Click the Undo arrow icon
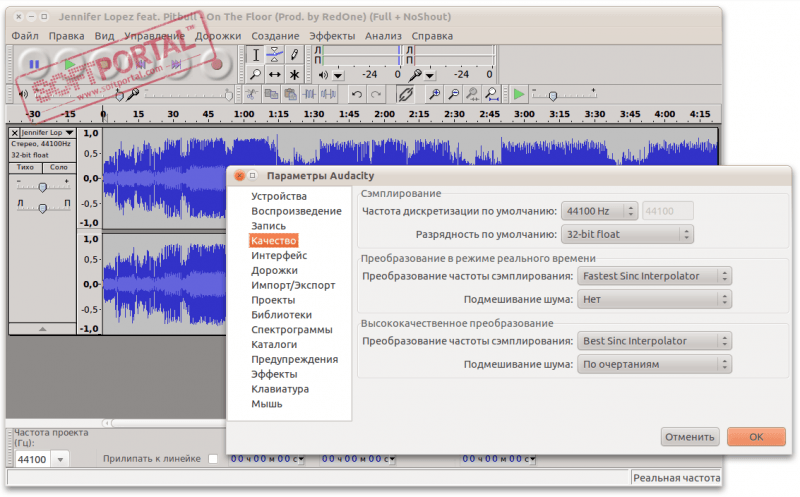800x497 pixels. click(x=356, y=94)
